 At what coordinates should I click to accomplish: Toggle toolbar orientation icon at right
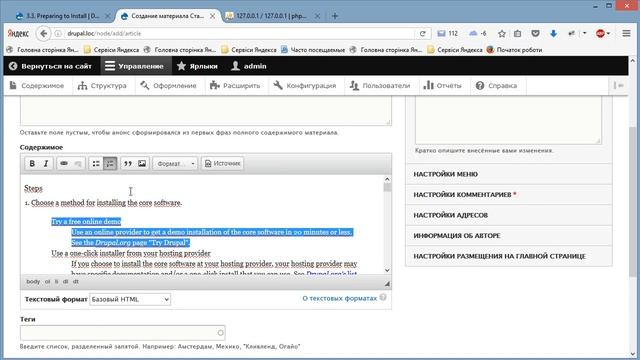pos(619,86)
